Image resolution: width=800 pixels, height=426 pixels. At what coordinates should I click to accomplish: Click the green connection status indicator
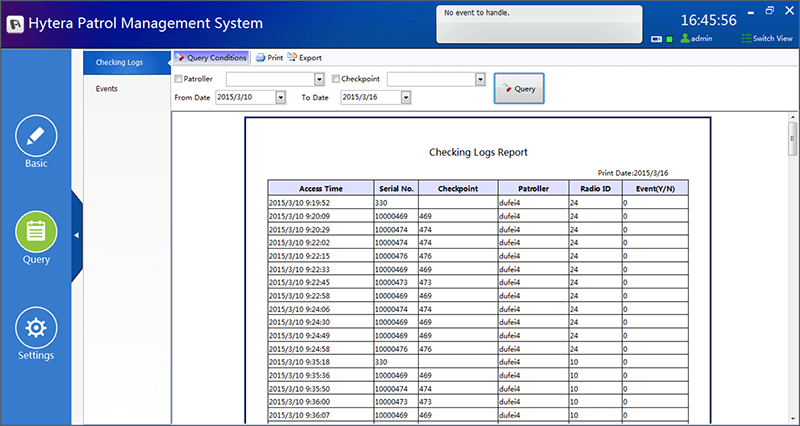[x=668, y=39]
